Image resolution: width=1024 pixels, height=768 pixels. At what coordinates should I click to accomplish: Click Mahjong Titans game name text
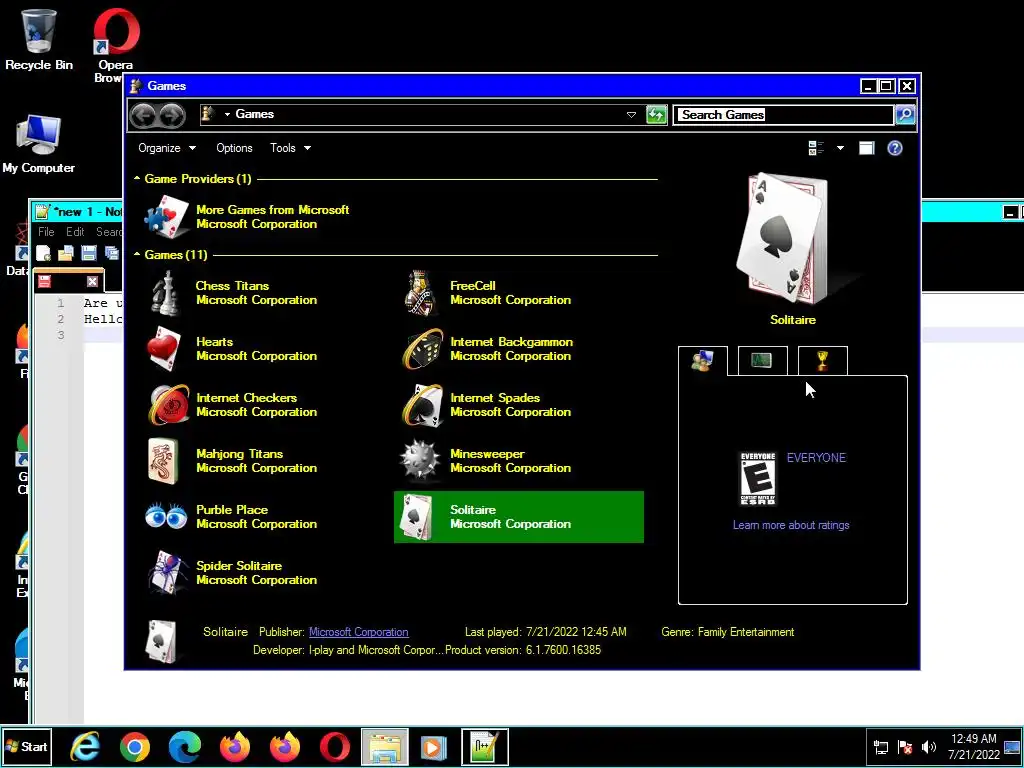tap(239, 454)
